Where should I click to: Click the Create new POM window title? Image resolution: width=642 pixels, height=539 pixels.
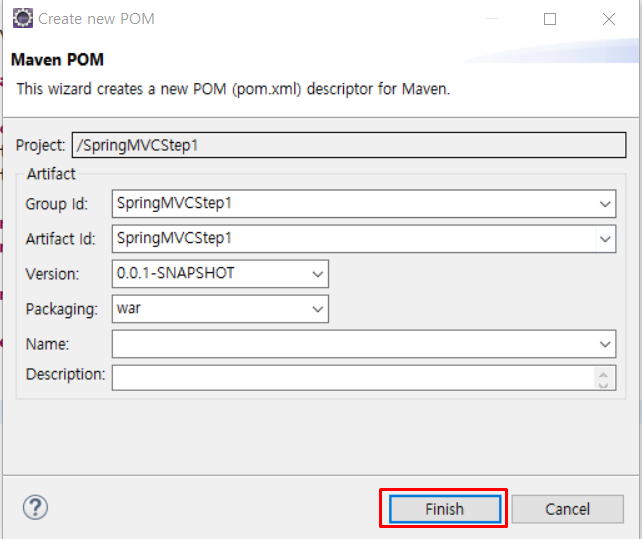tap(96, 19)
